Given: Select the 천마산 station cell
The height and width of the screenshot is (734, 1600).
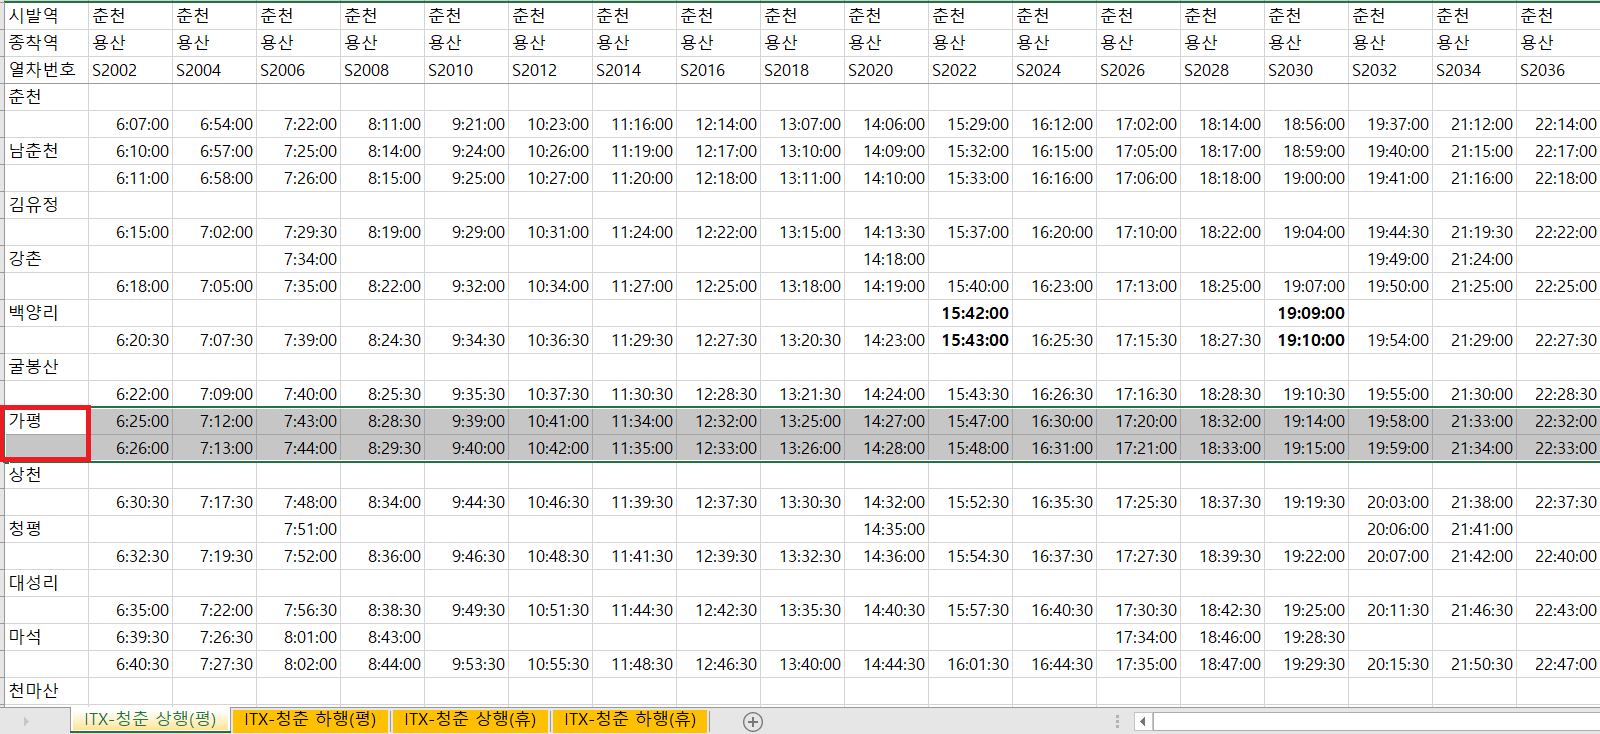Looking at the screenshot, I should click(x=47, y=691).
